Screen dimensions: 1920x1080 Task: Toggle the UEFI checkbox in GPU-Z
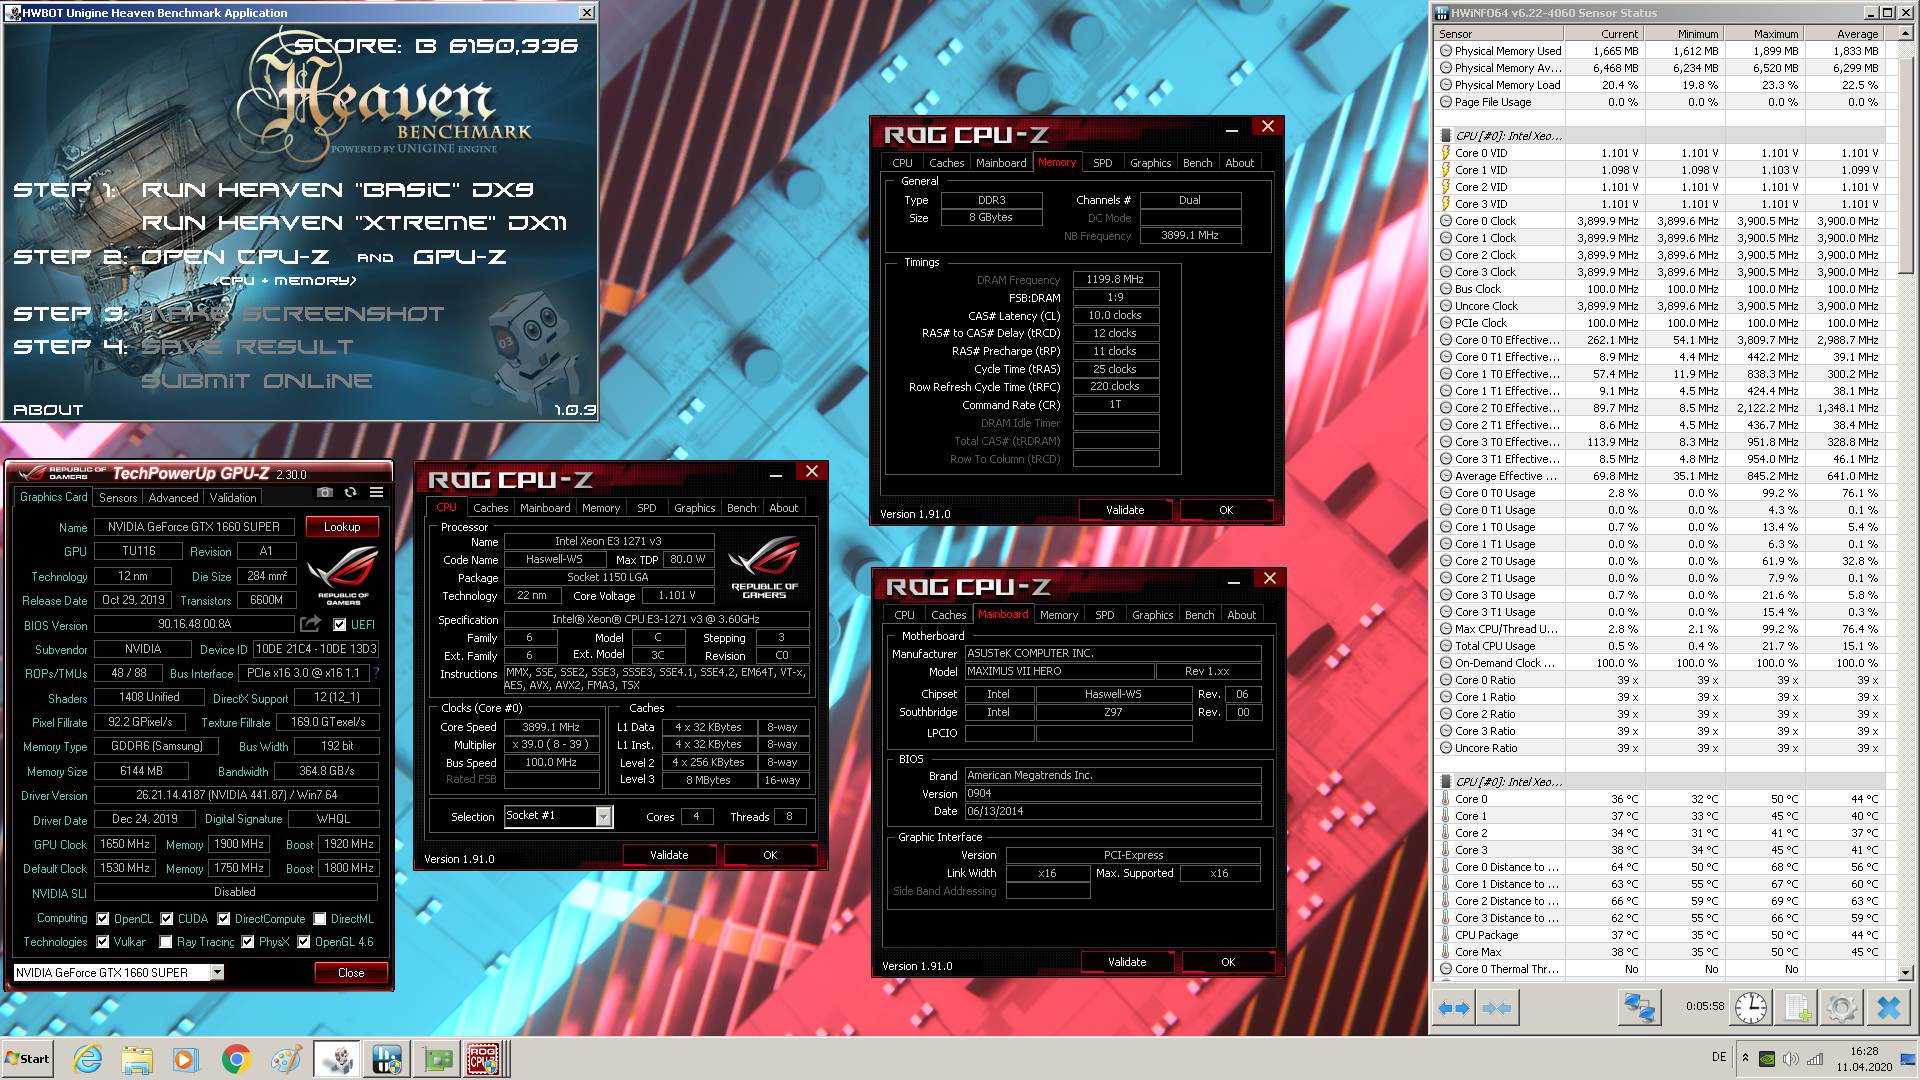pyautogui.click(x=340, y=624)
